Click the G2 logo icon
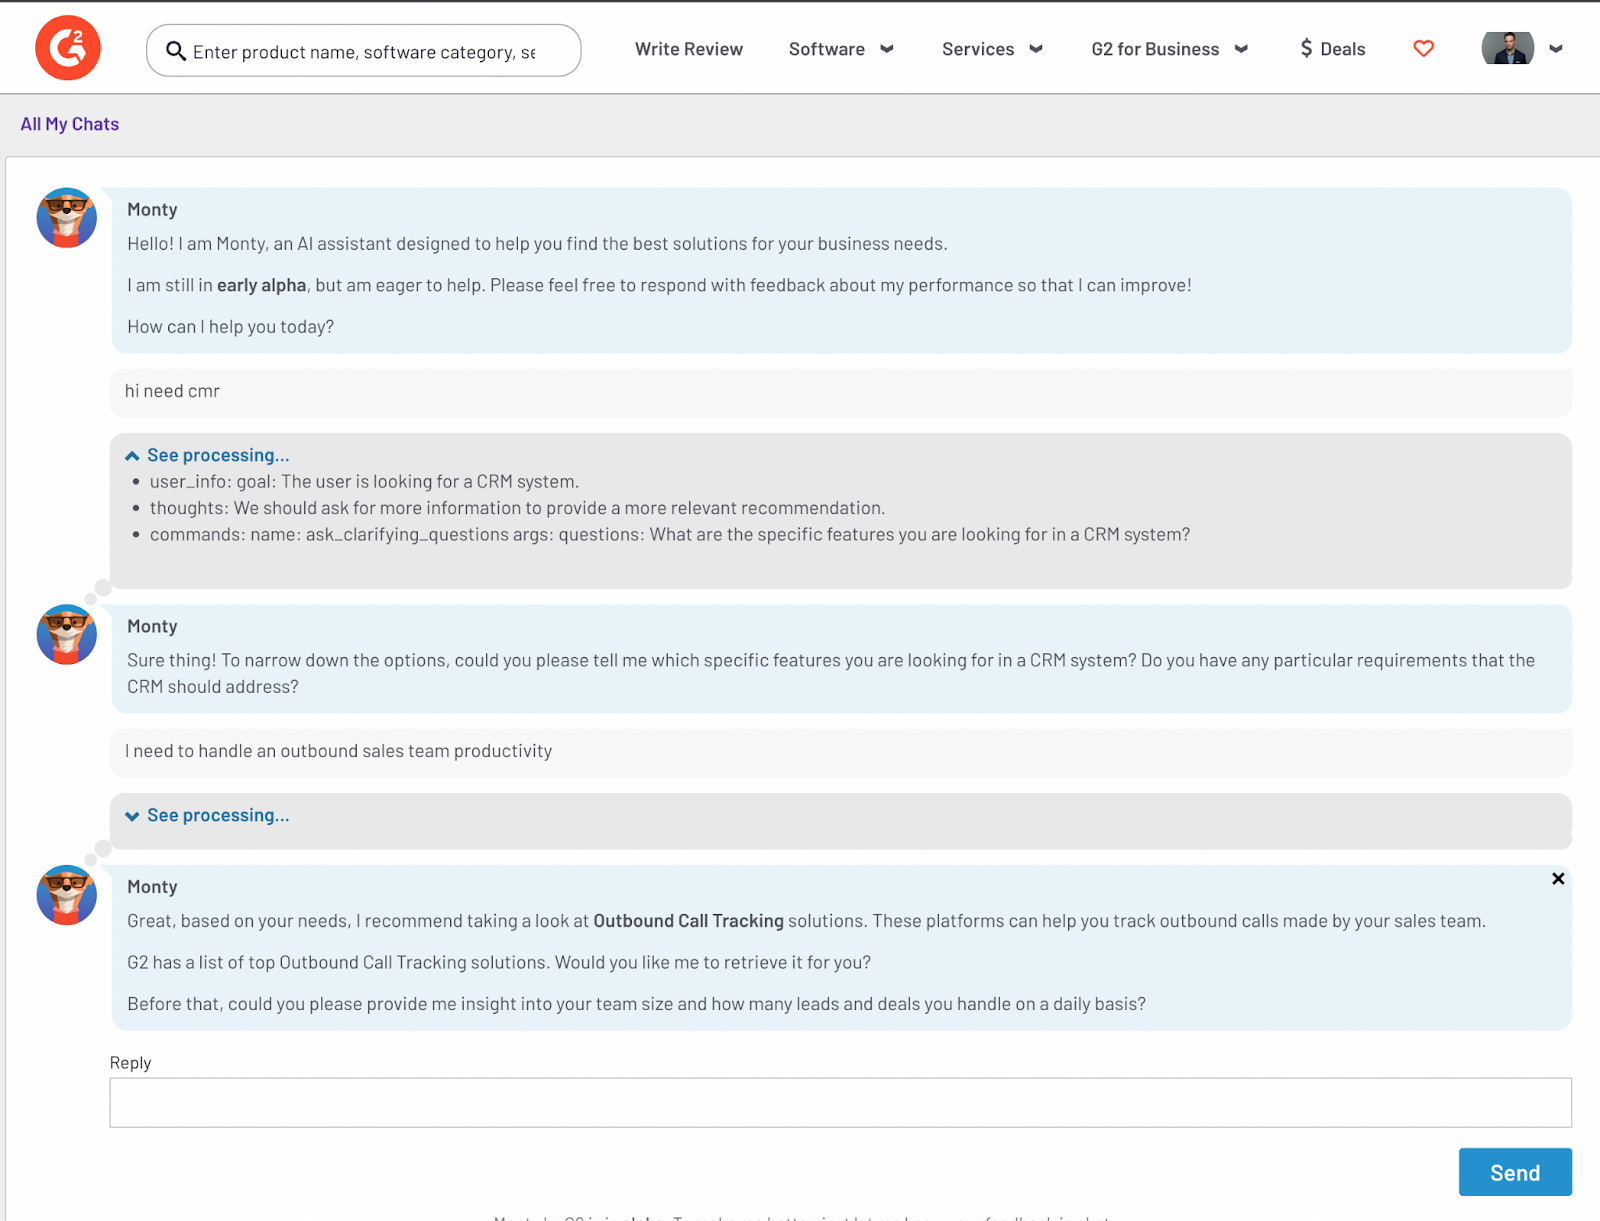Viewport: 1600px width, 1221px height. (x=68, y=48)
